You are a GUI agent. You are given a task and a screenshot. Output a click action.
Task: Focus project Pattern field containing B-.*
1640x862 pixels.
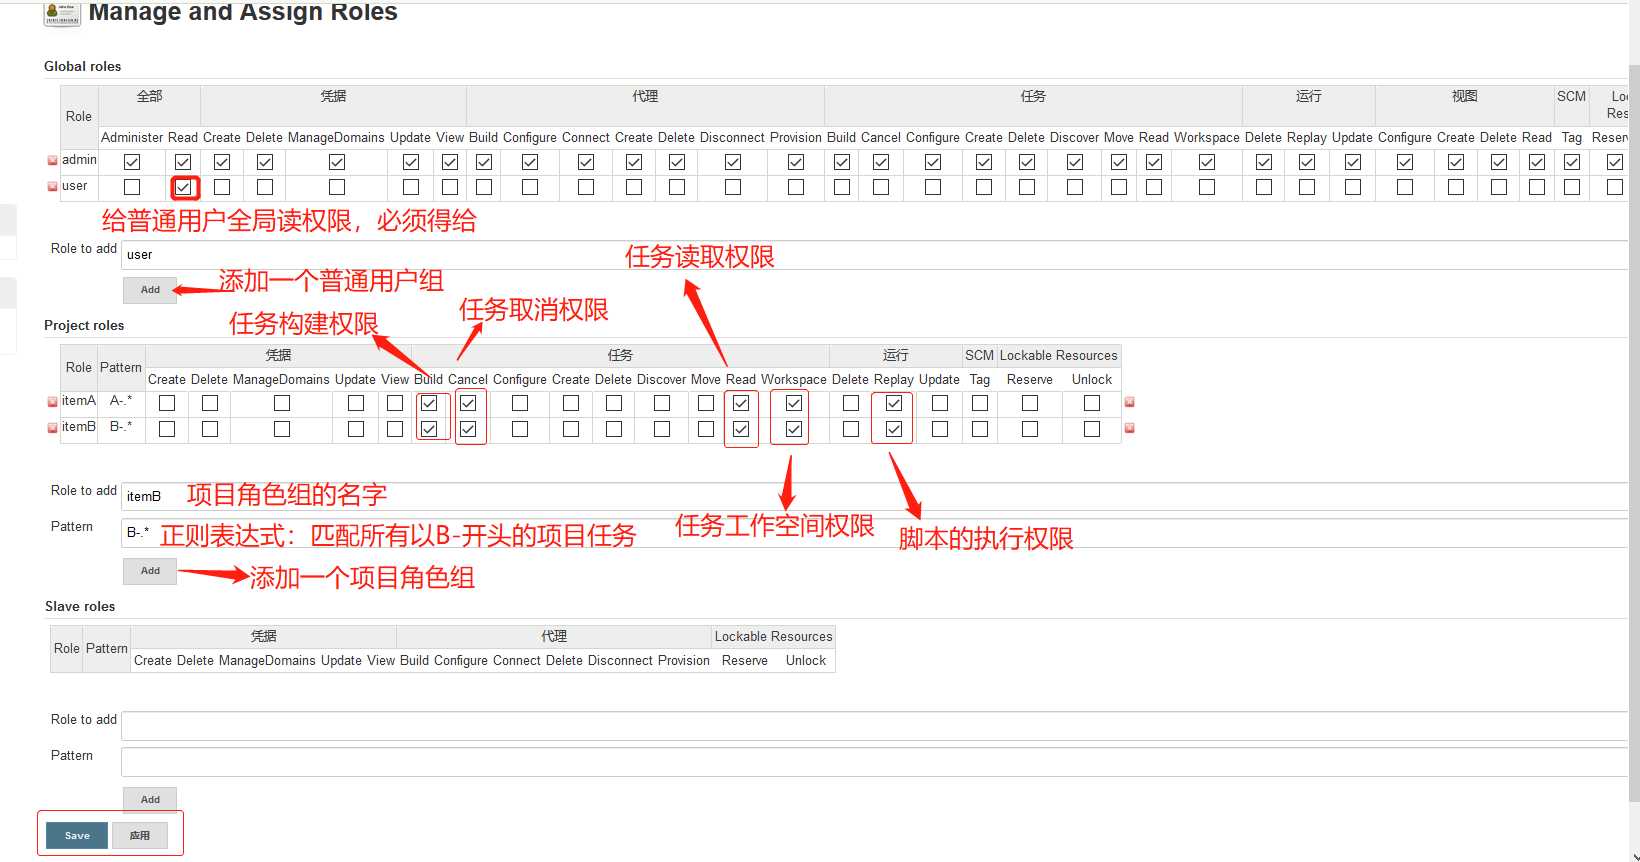point(875,533)
